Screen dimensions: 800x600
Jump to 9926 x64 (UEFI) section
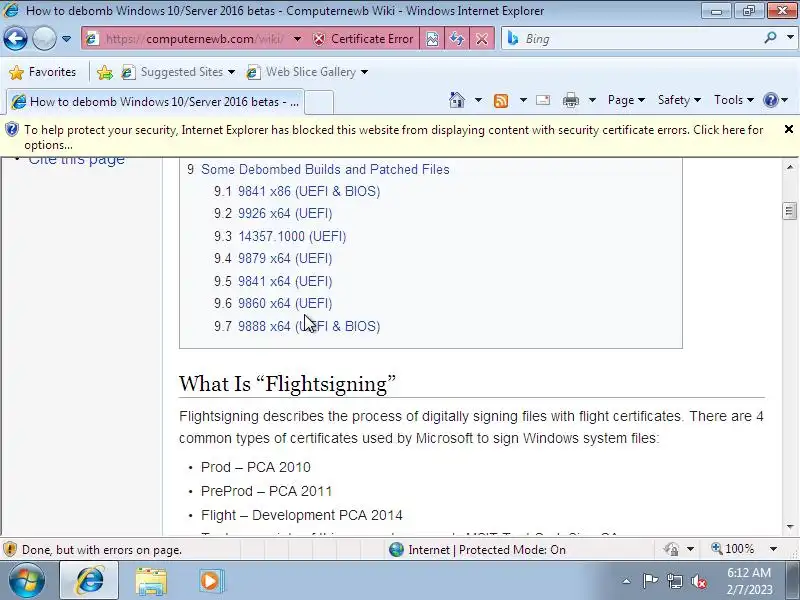[x=285, y=213]
